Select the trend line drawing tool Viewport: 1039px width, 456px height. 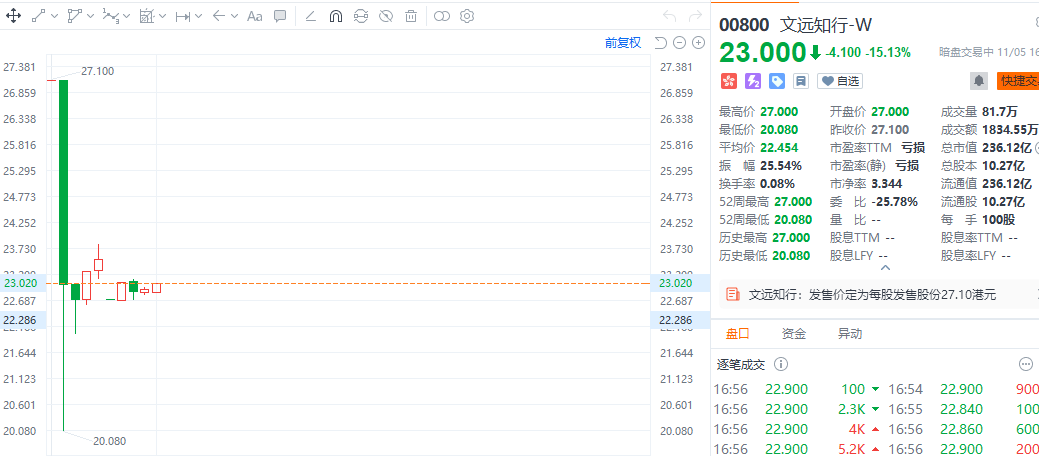pyautogui.click(x=39, y=17)
